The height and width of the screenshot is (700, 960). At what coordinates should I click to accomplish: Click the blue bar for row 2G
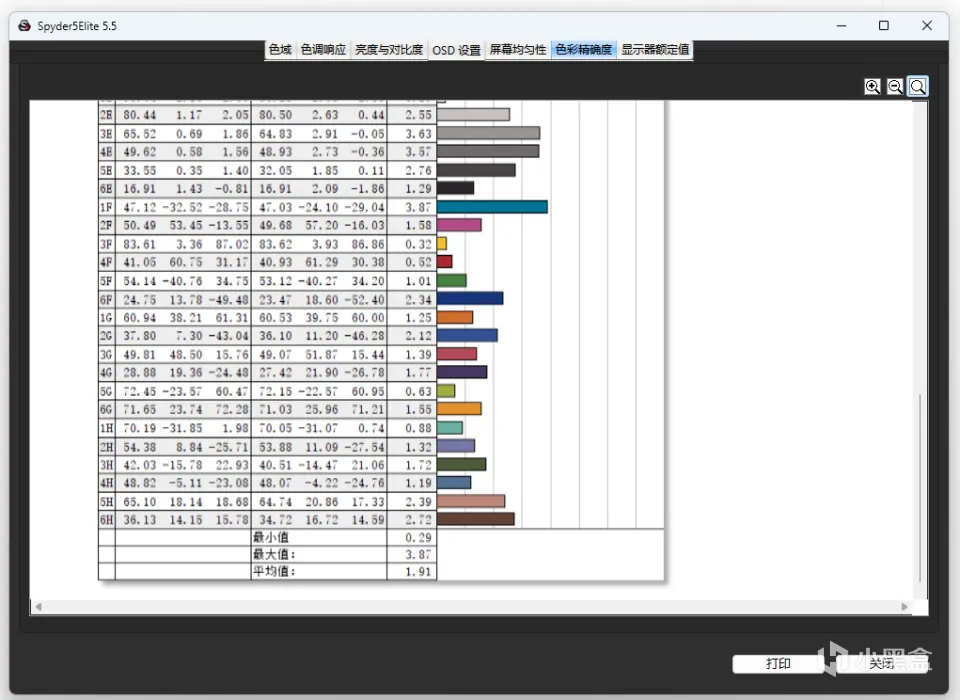(x=467, y=336)
